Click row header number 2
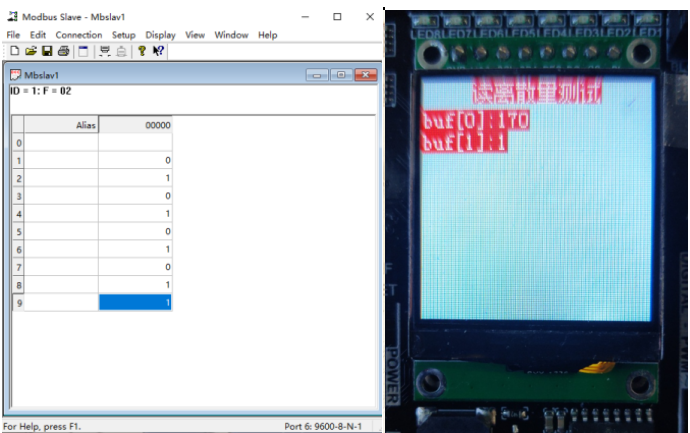This screenshot has height=433, width=690. point(18,178)
